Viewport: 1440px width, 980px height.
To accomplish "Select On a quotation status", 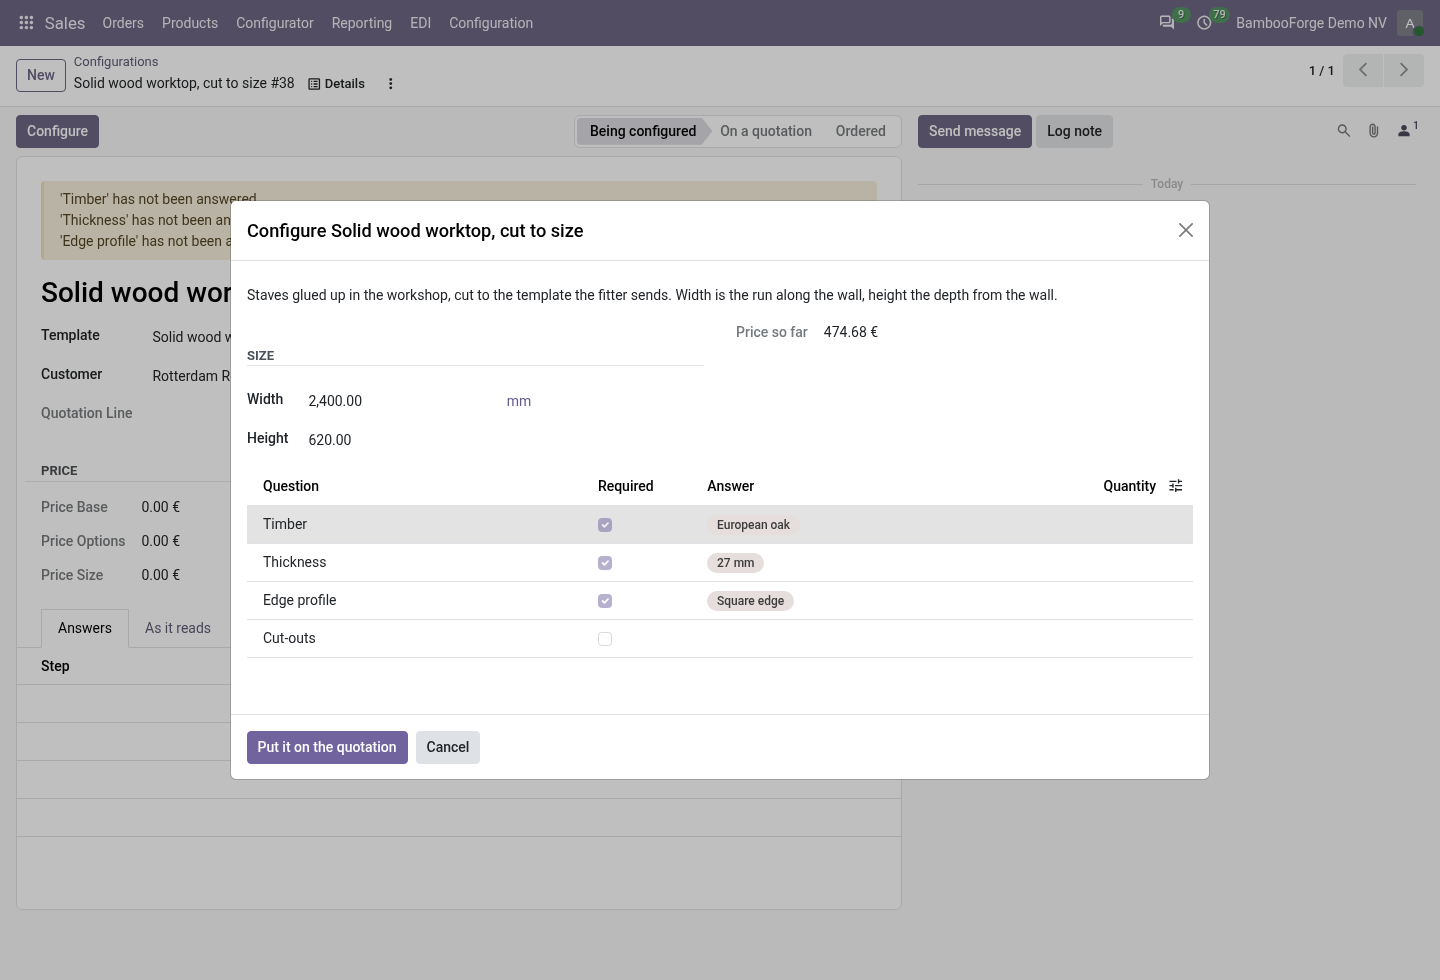I will [x=766, y=131].
